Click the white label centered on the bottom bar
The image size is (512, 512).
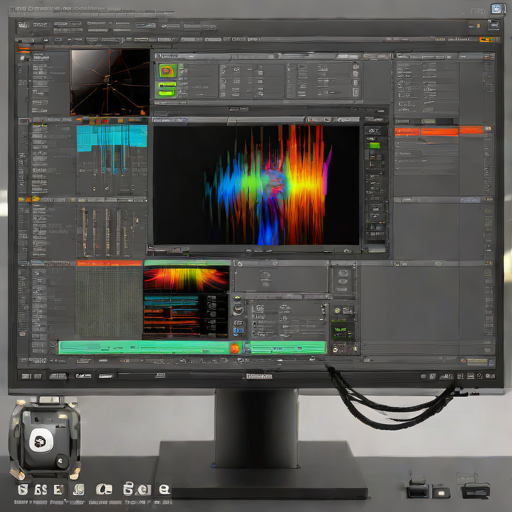(259, 376)
